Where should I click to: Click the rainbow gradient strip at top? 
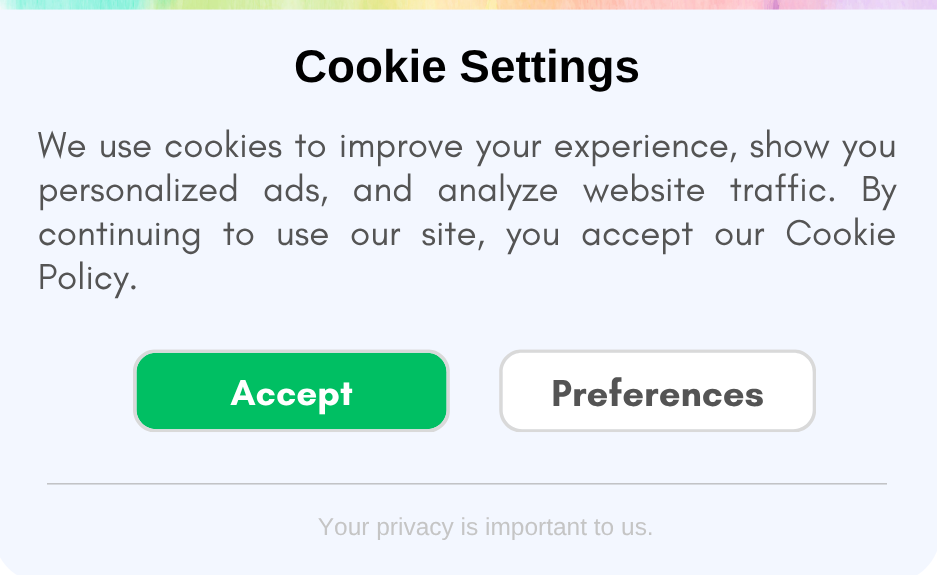(468, 4)
